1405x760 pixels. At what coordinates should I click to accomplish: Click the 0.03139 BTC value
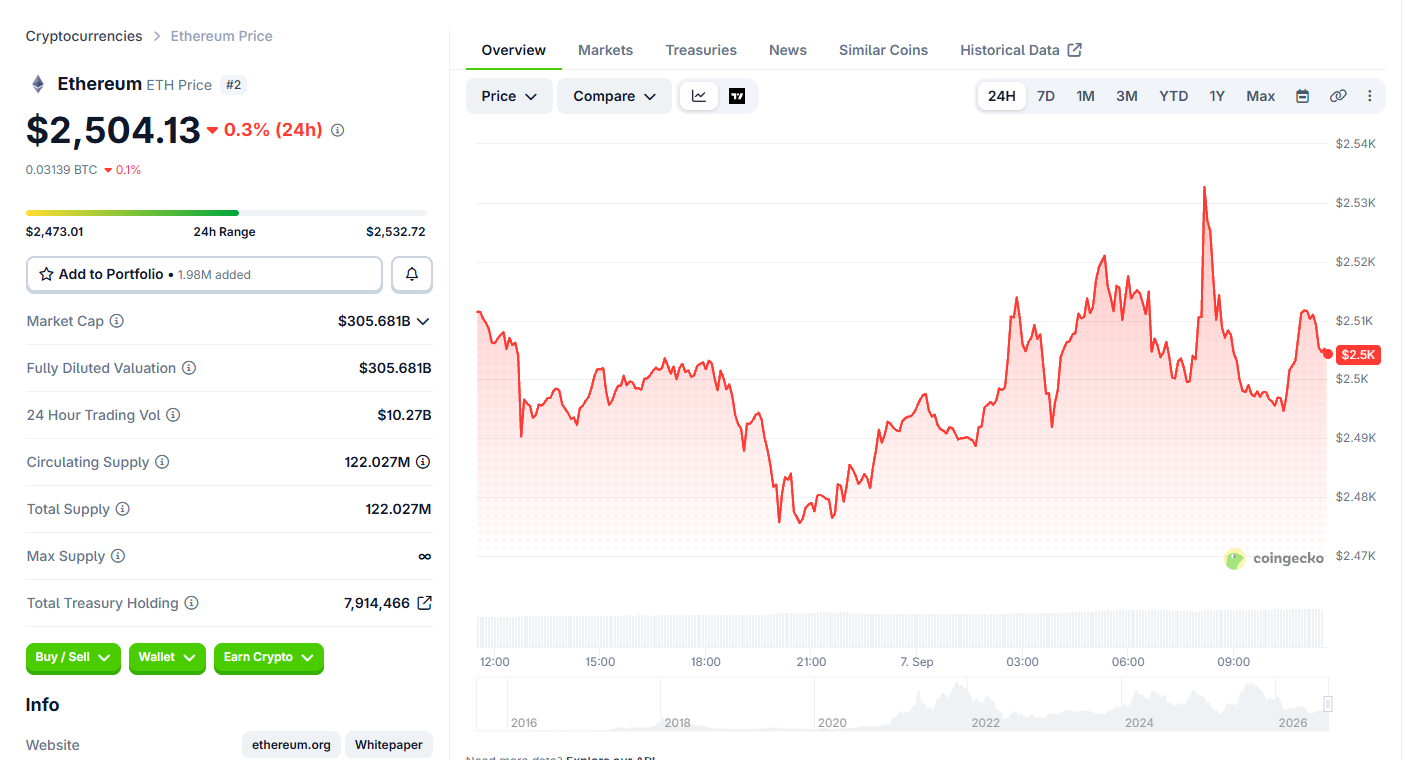[62, 170]
